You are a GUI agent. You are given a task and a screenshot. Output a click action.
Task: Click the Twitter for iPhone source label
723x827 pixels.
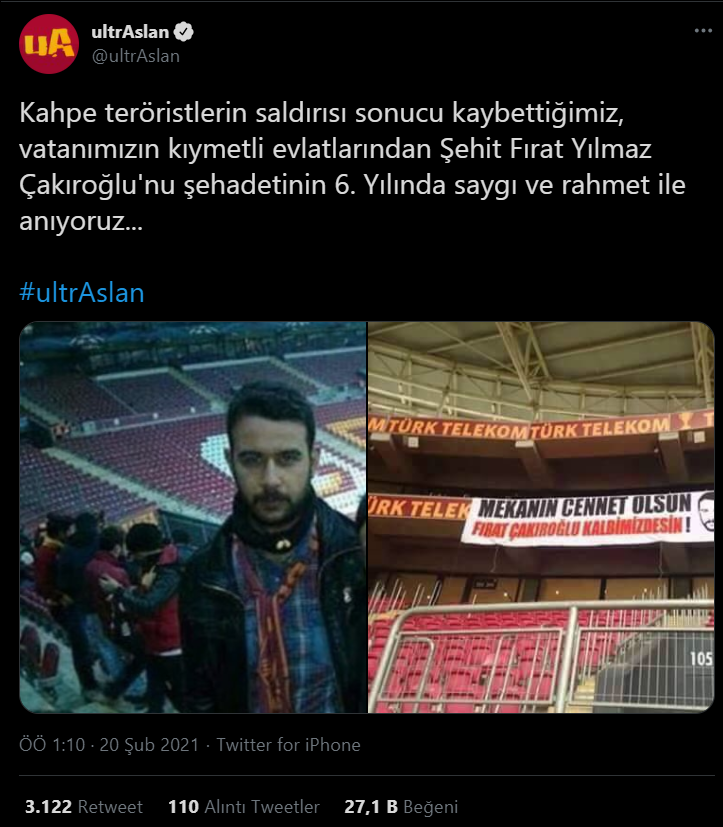(288, 745)
